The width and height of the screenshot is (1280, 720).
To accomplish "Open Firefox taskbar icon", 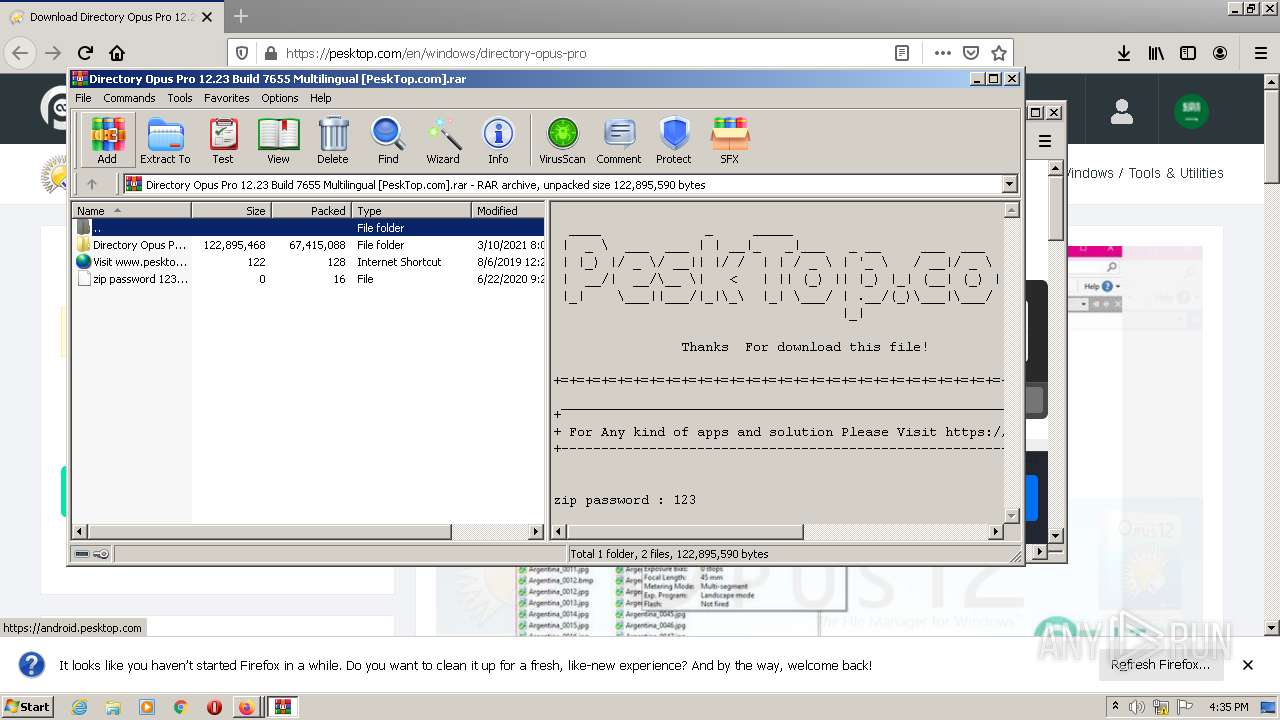I will tap(246, 707).
